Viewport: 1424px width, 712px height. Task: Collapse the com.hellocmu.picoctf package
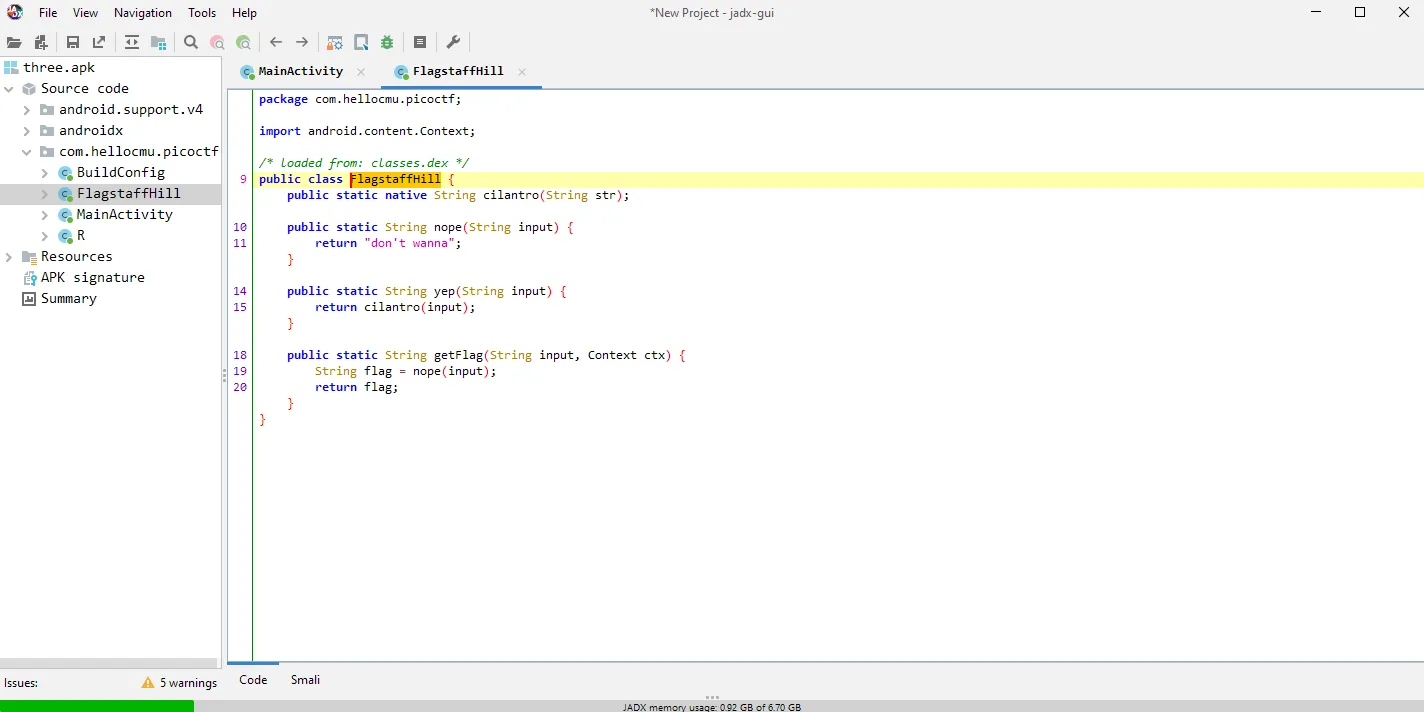point(27,152)
